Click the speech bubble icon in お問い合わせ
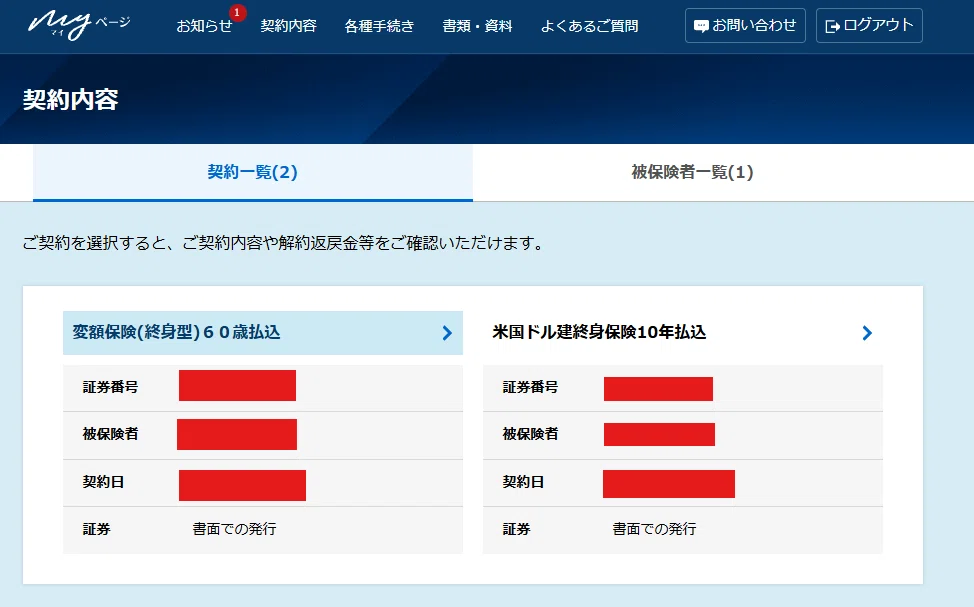 tap(701, 26)
